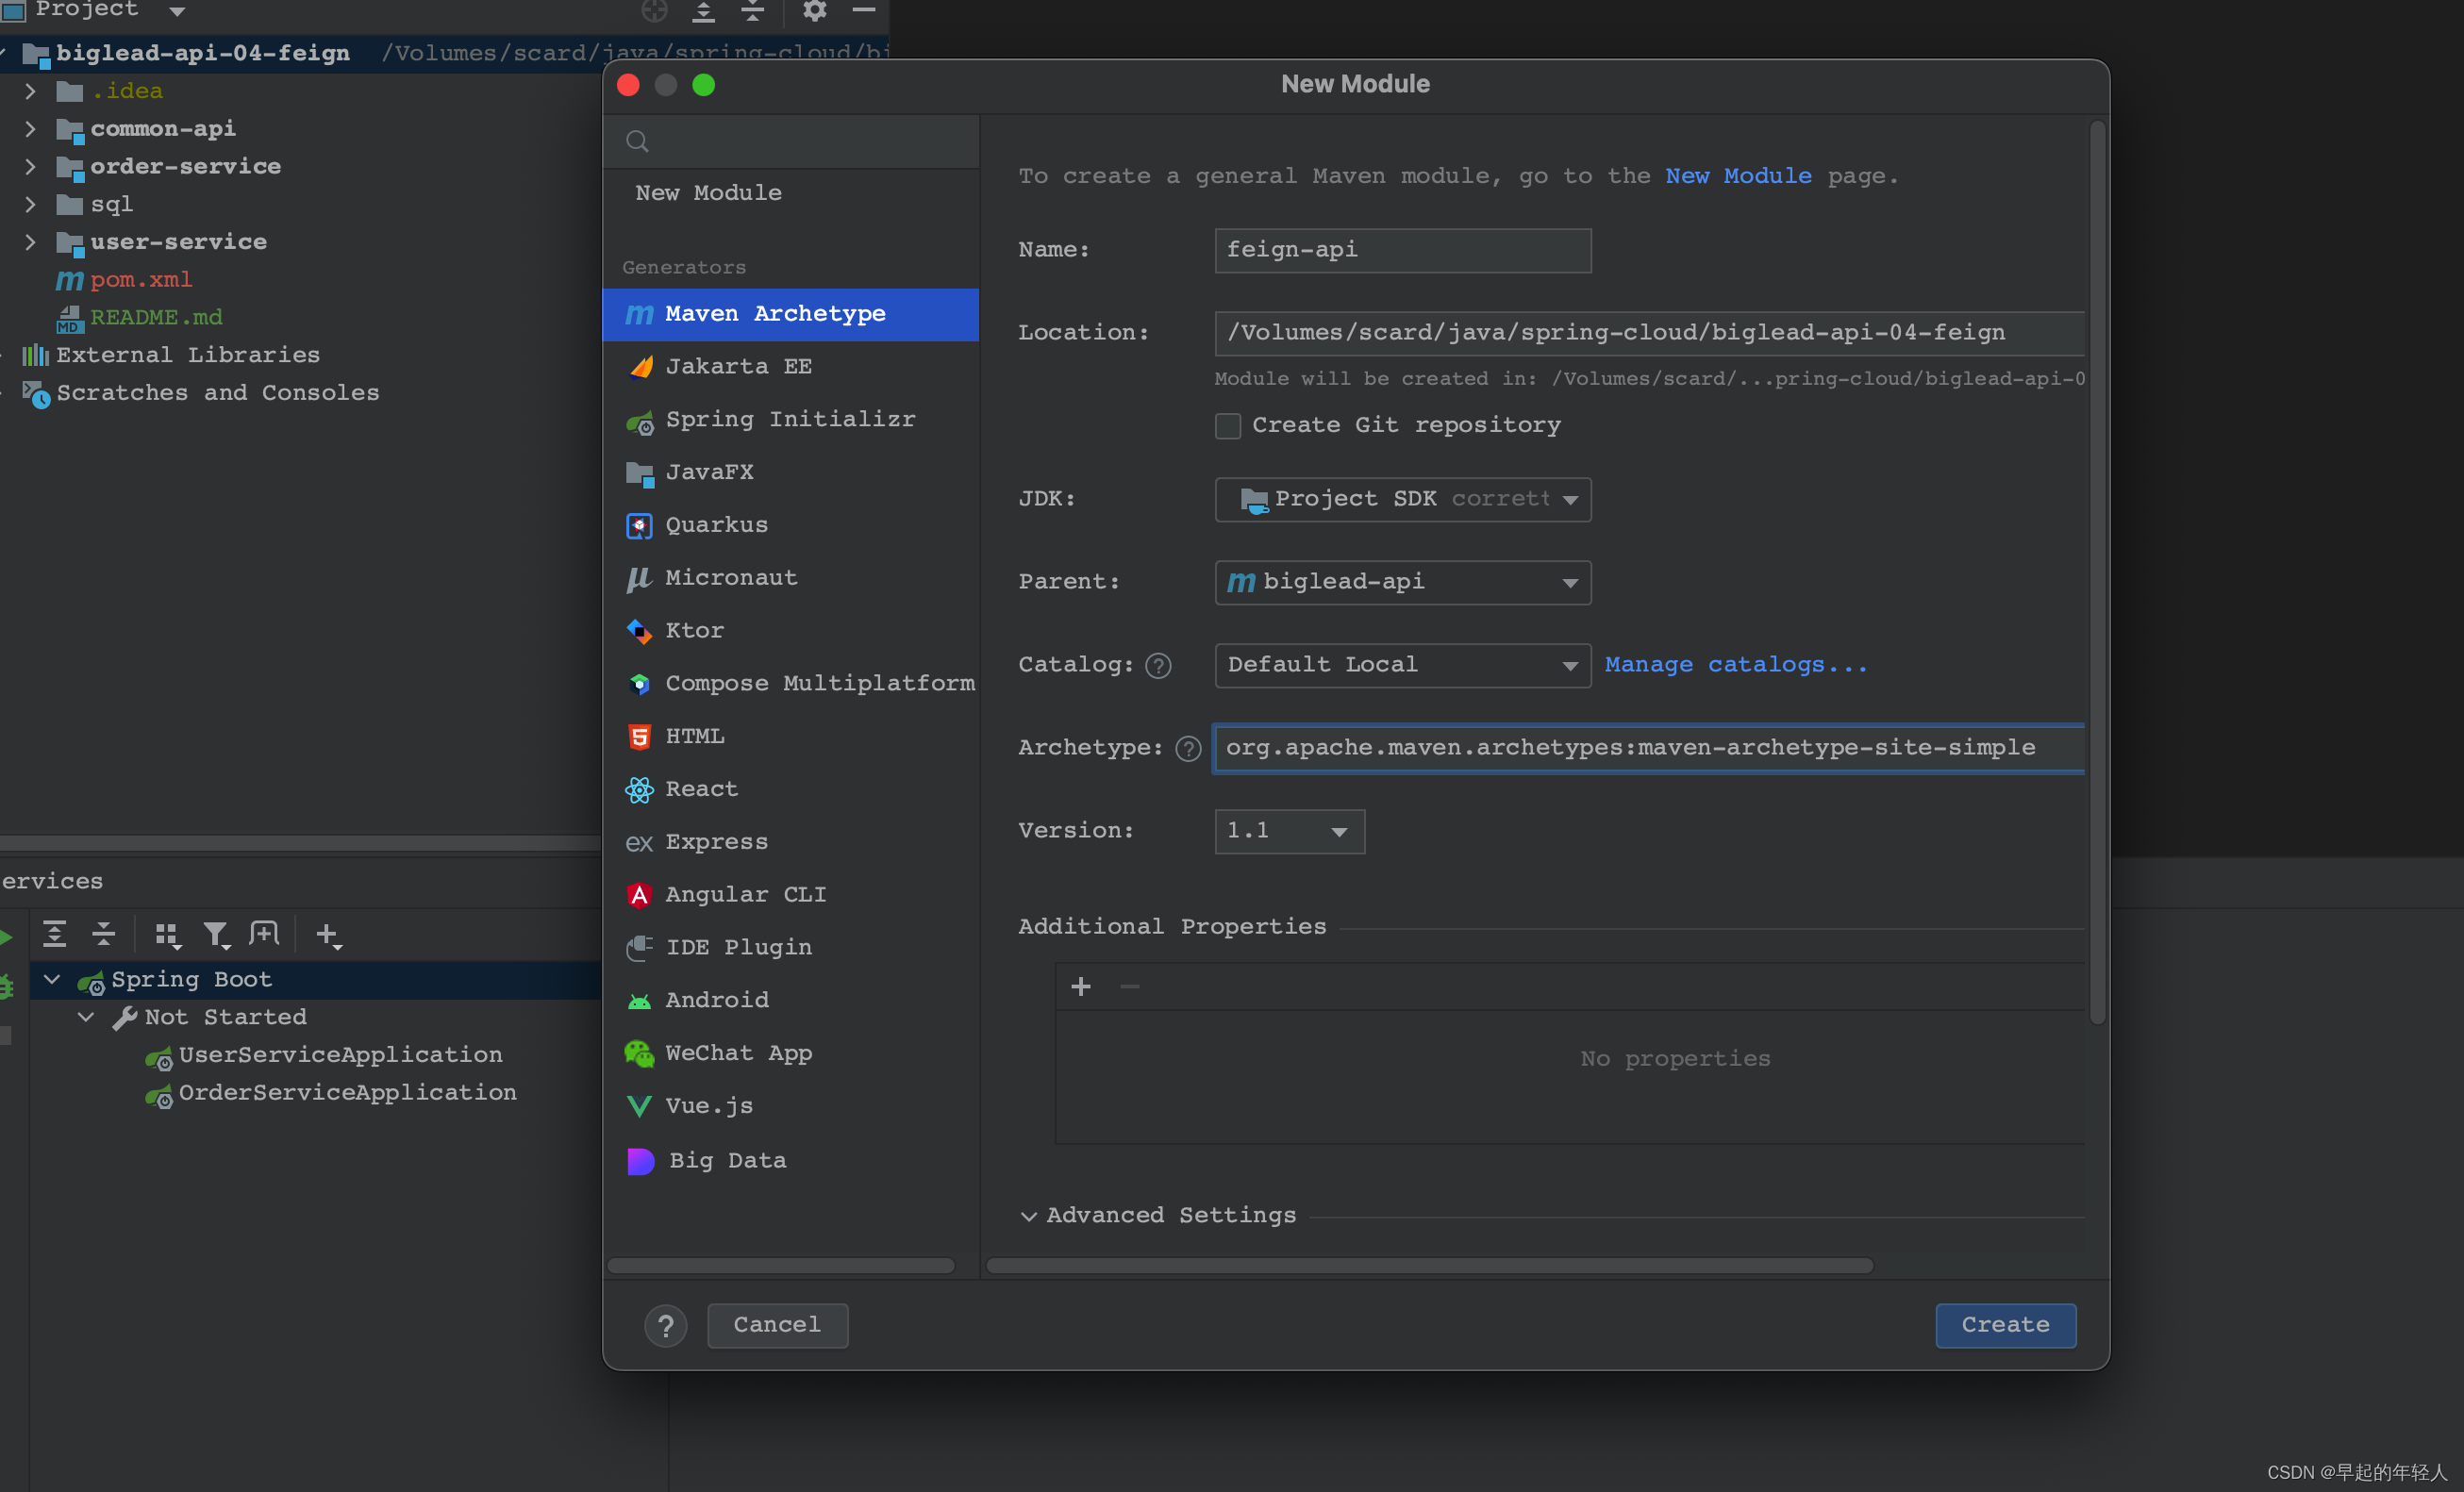2464x1492 pixels.
Task: Select the Quarkus generator
Action: click(x=790, y=526)
